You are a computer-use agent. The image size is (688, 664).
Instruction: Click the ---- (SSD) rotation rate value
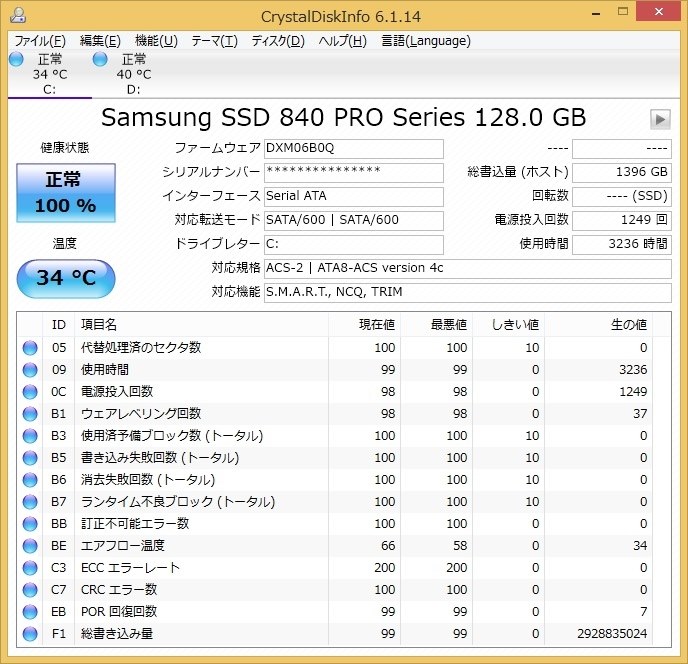(x=622, y=197)
